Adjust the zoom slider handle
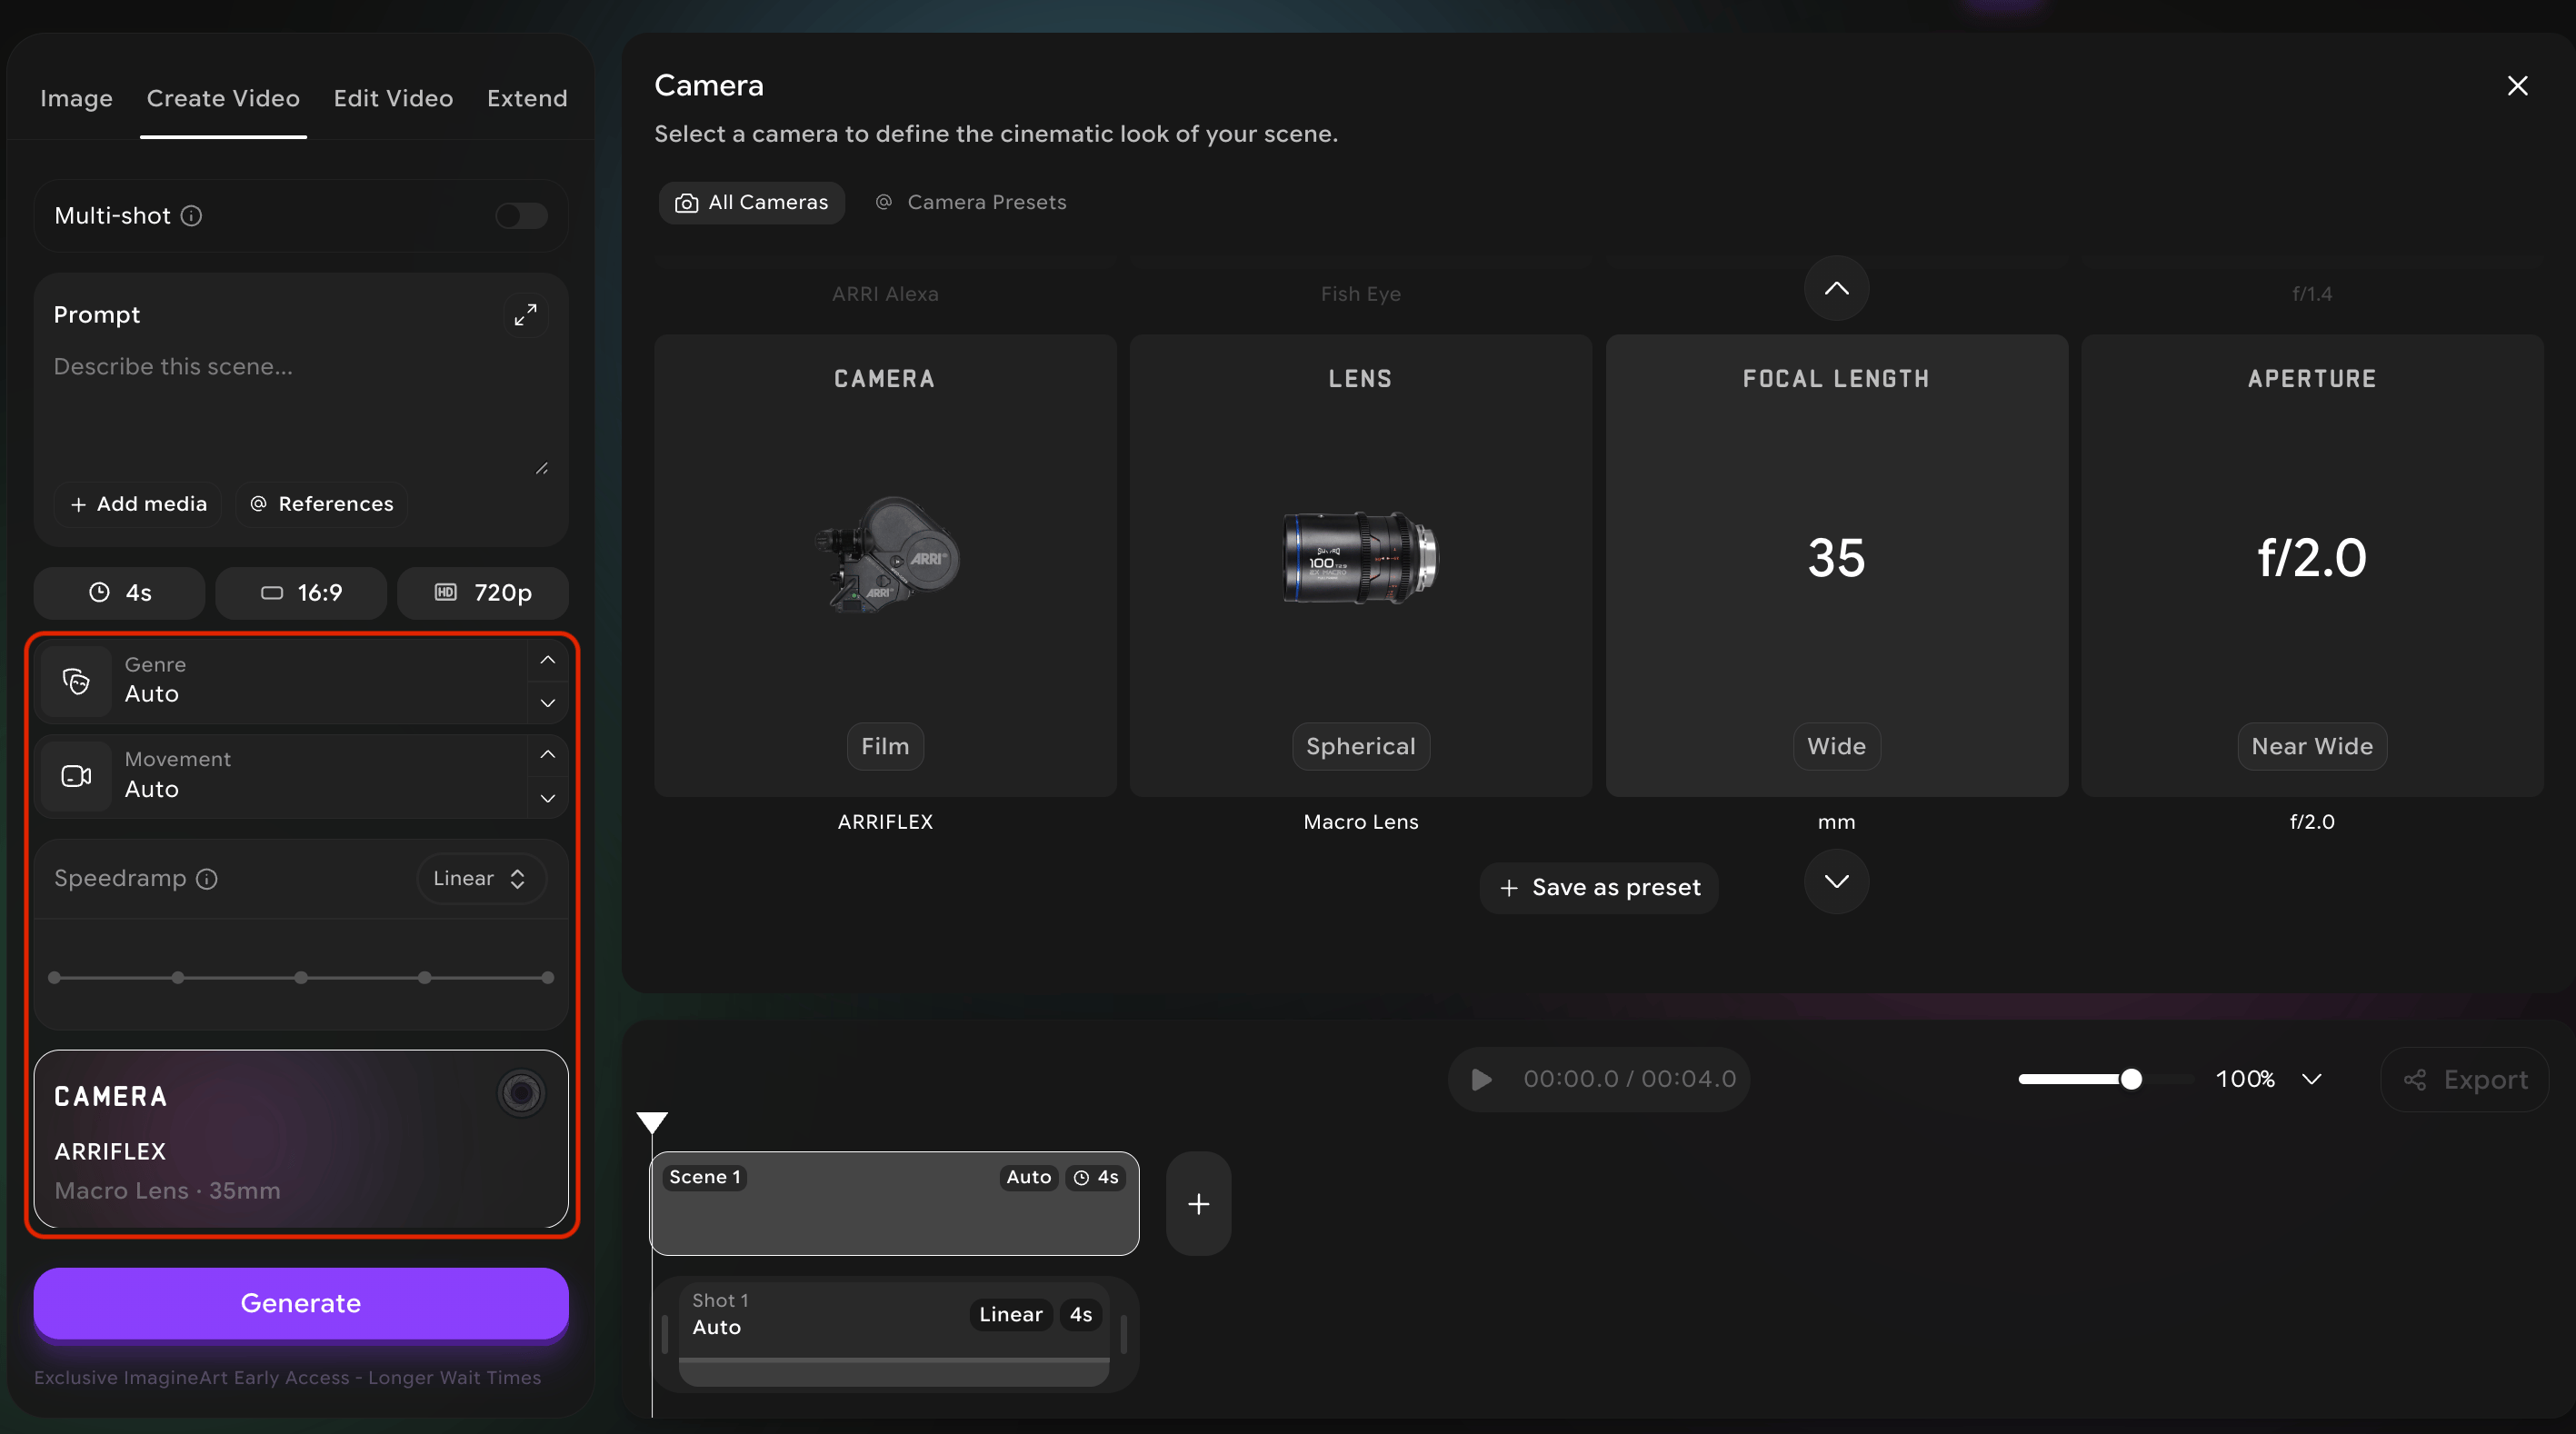This screenshot has width=2576, height=1434. 2131,1079
